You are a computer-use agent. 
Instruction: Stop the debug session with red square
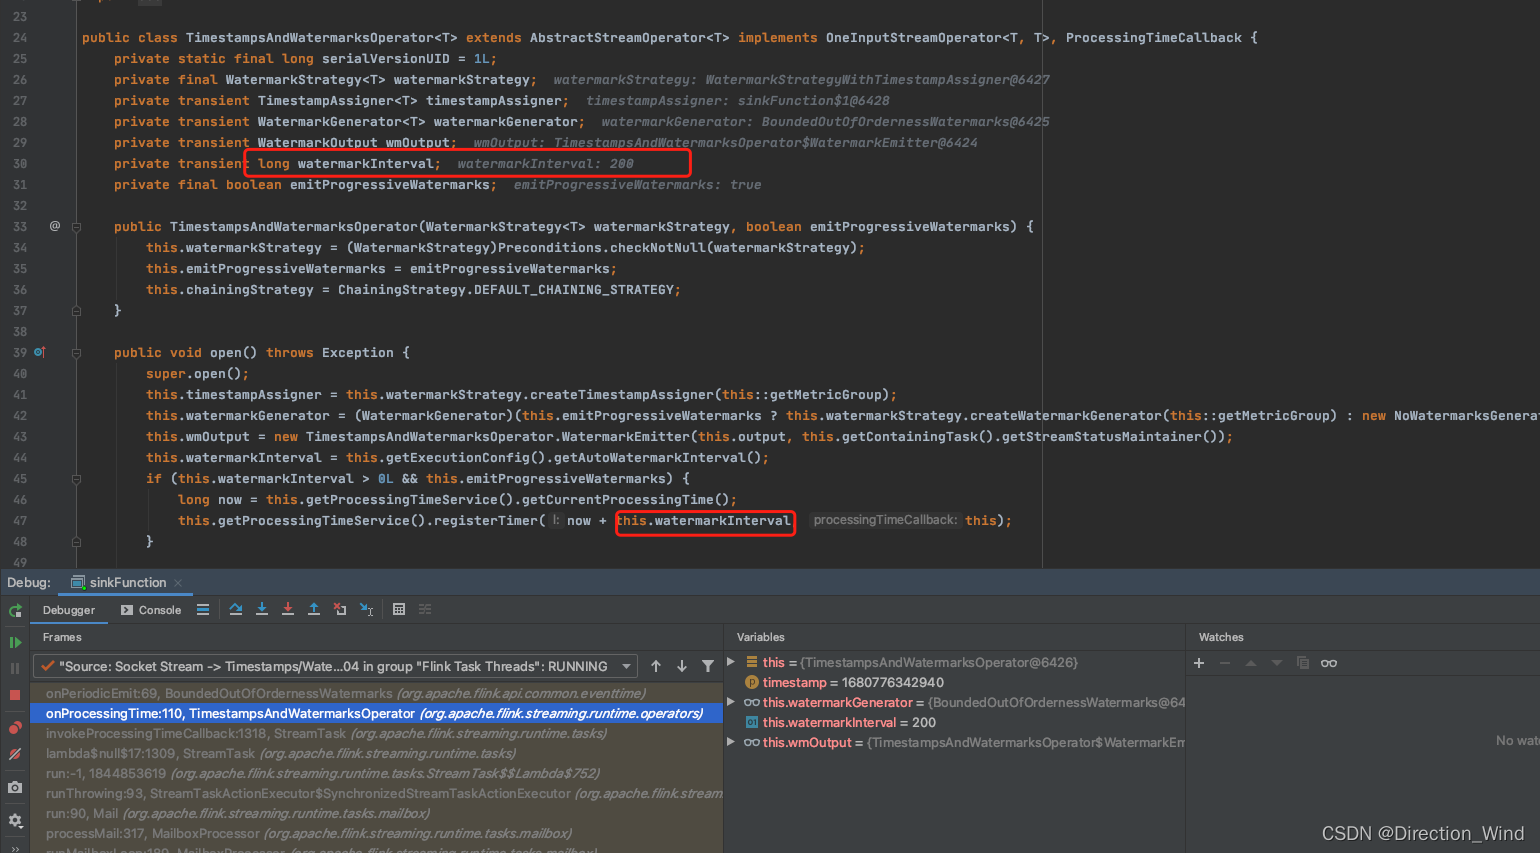(x=15, y=694)
